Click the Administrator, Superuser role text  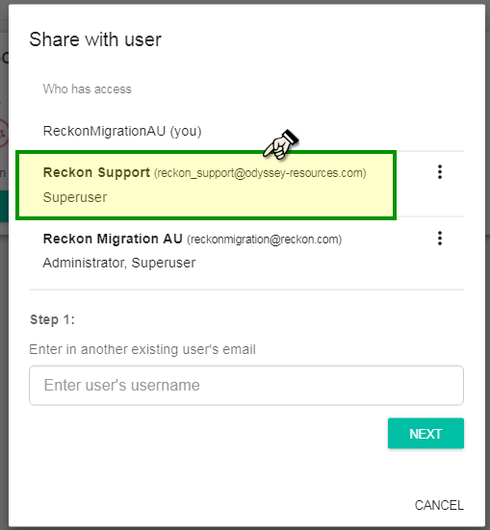click(119, 263)
